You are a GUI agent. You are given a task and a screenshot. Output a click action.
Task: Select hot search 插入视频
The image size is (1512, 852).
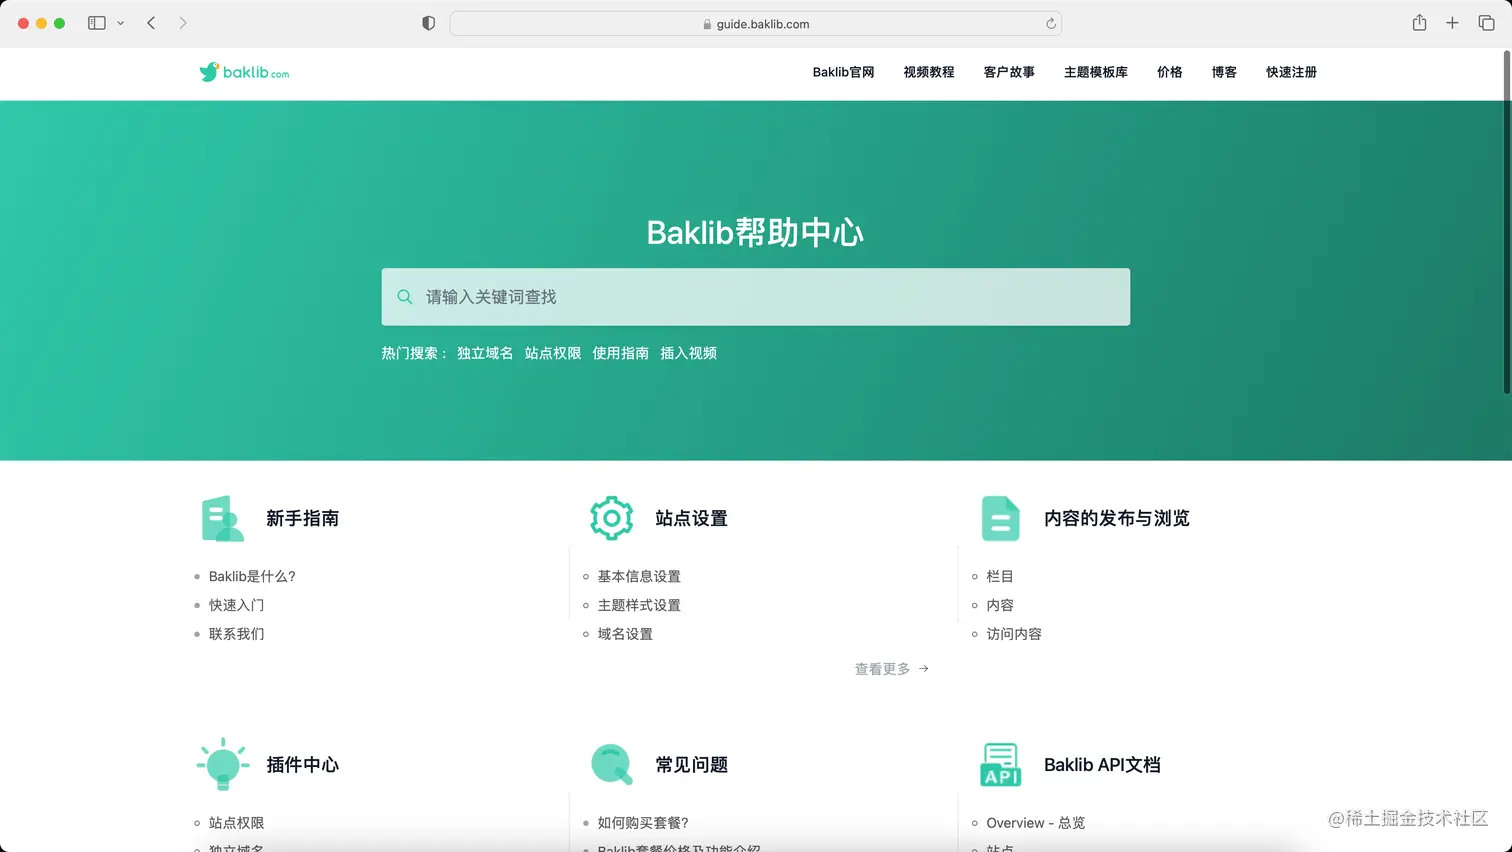pos(688,353)
